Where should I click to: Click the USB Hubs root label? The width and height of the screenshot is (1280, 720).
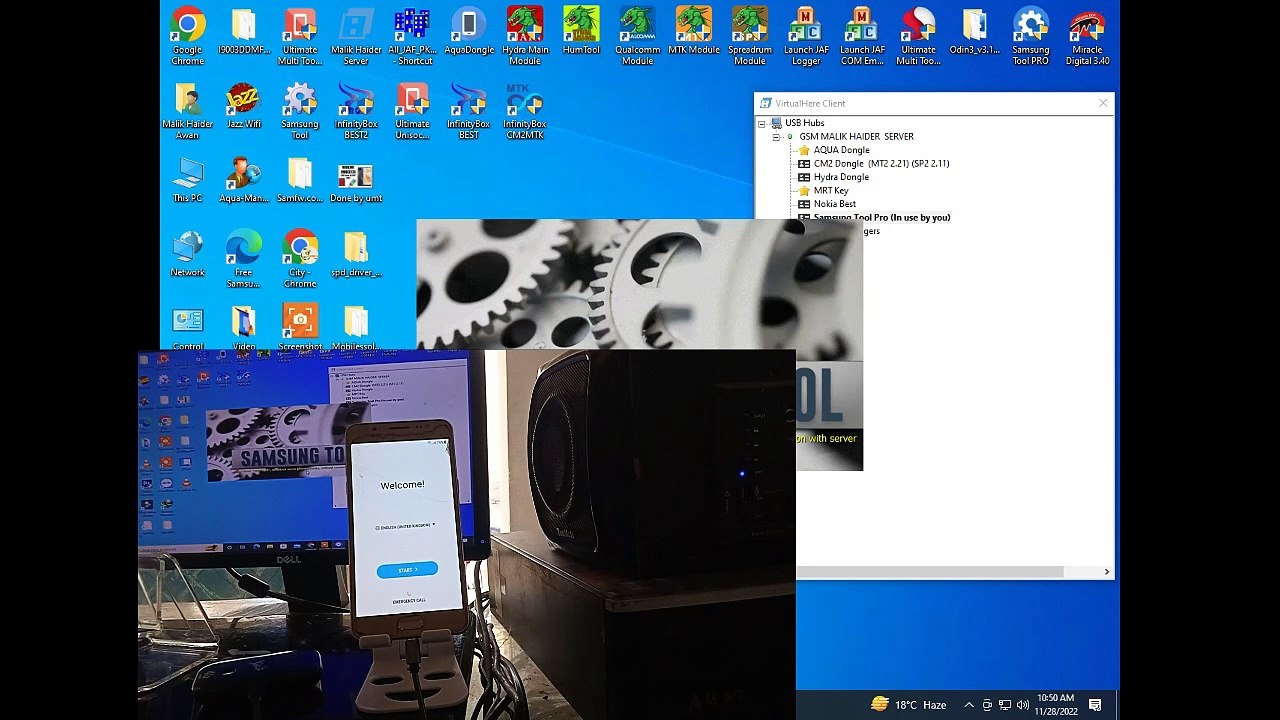(804, 123)
